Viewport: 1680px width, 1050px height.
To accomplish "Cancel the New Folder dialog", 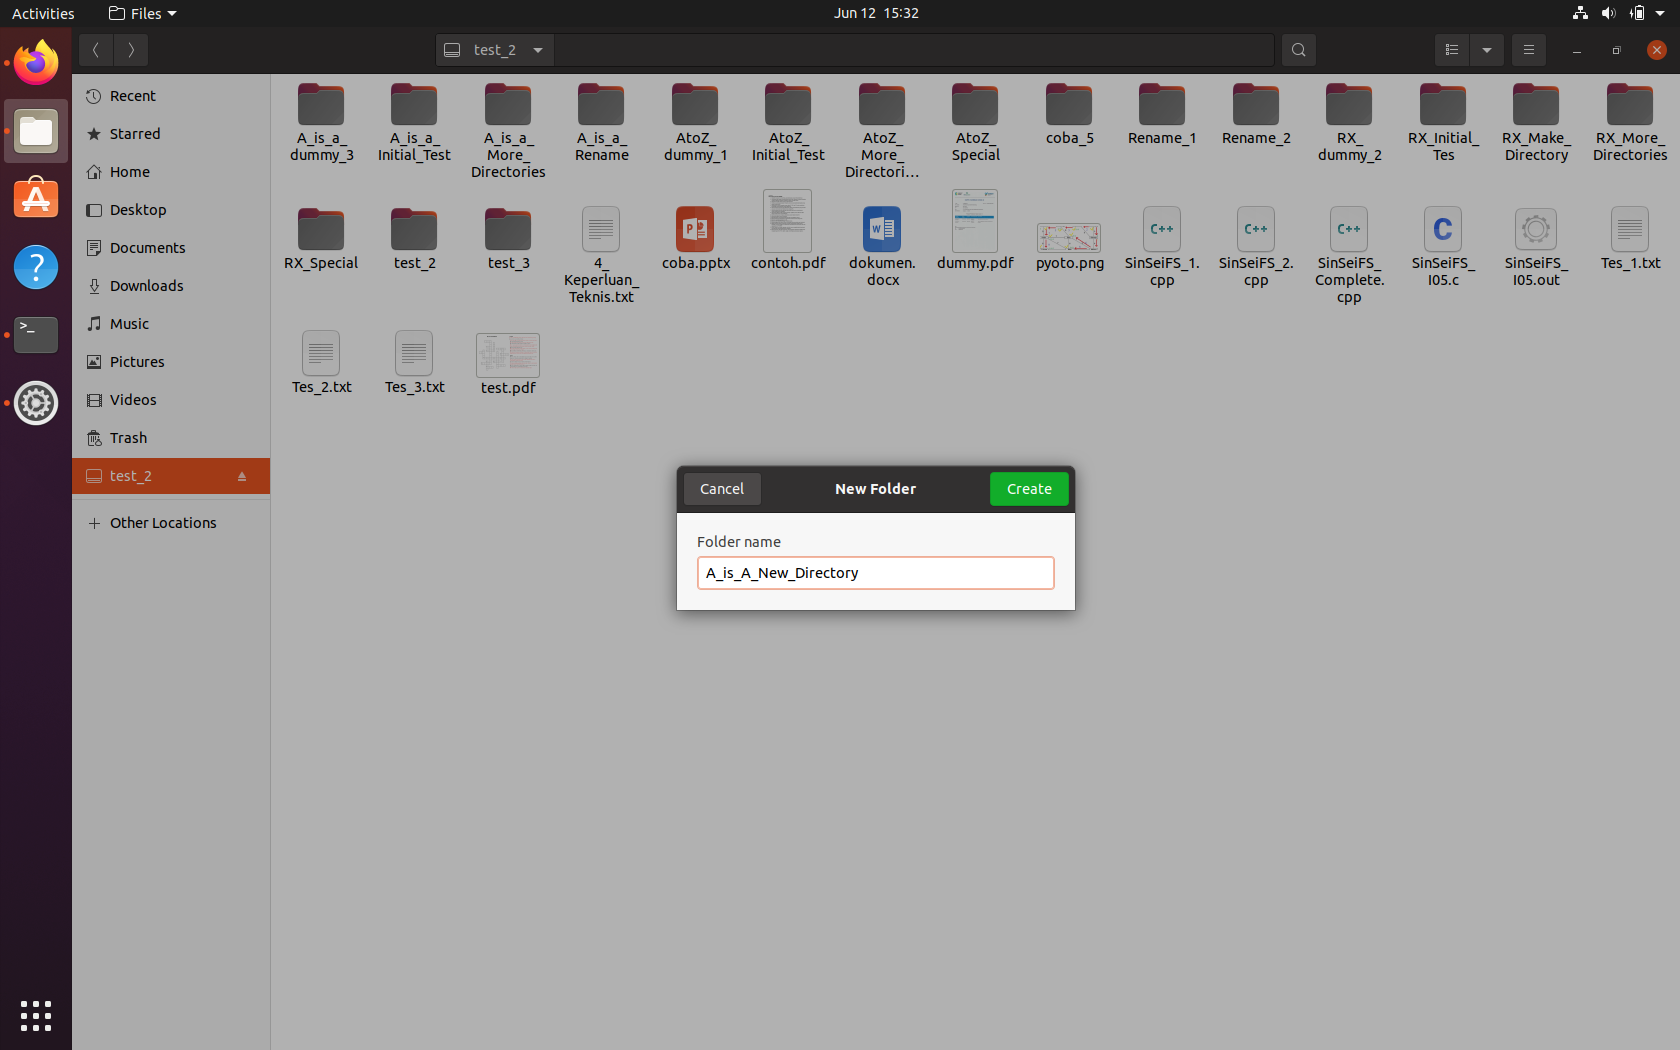I will point(721,489).
